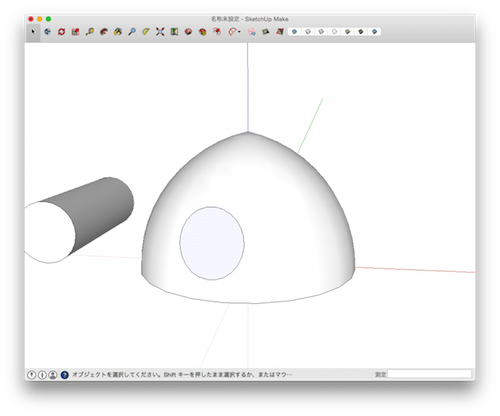The height and width of the screenshot is (416, 500).
Task: Select the lavender elliptical face on the dome
Action: pos(212,243)
